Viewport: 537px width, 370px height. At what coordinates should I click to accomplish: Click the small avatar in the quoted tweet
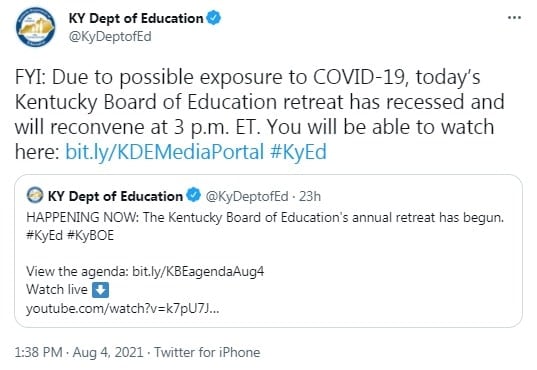35,195
